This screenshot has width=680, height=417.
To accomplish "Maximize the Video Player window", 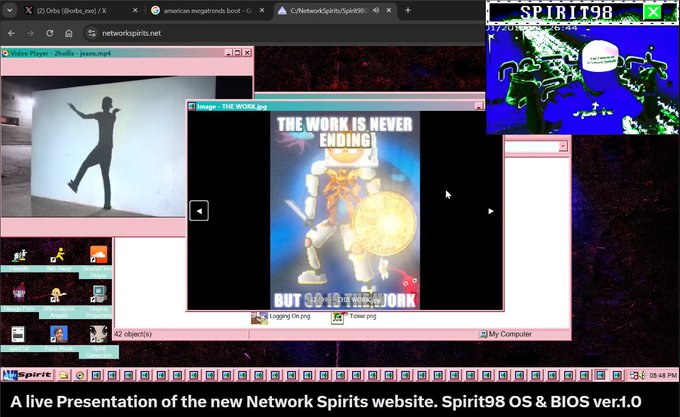I will click(238, 53).
